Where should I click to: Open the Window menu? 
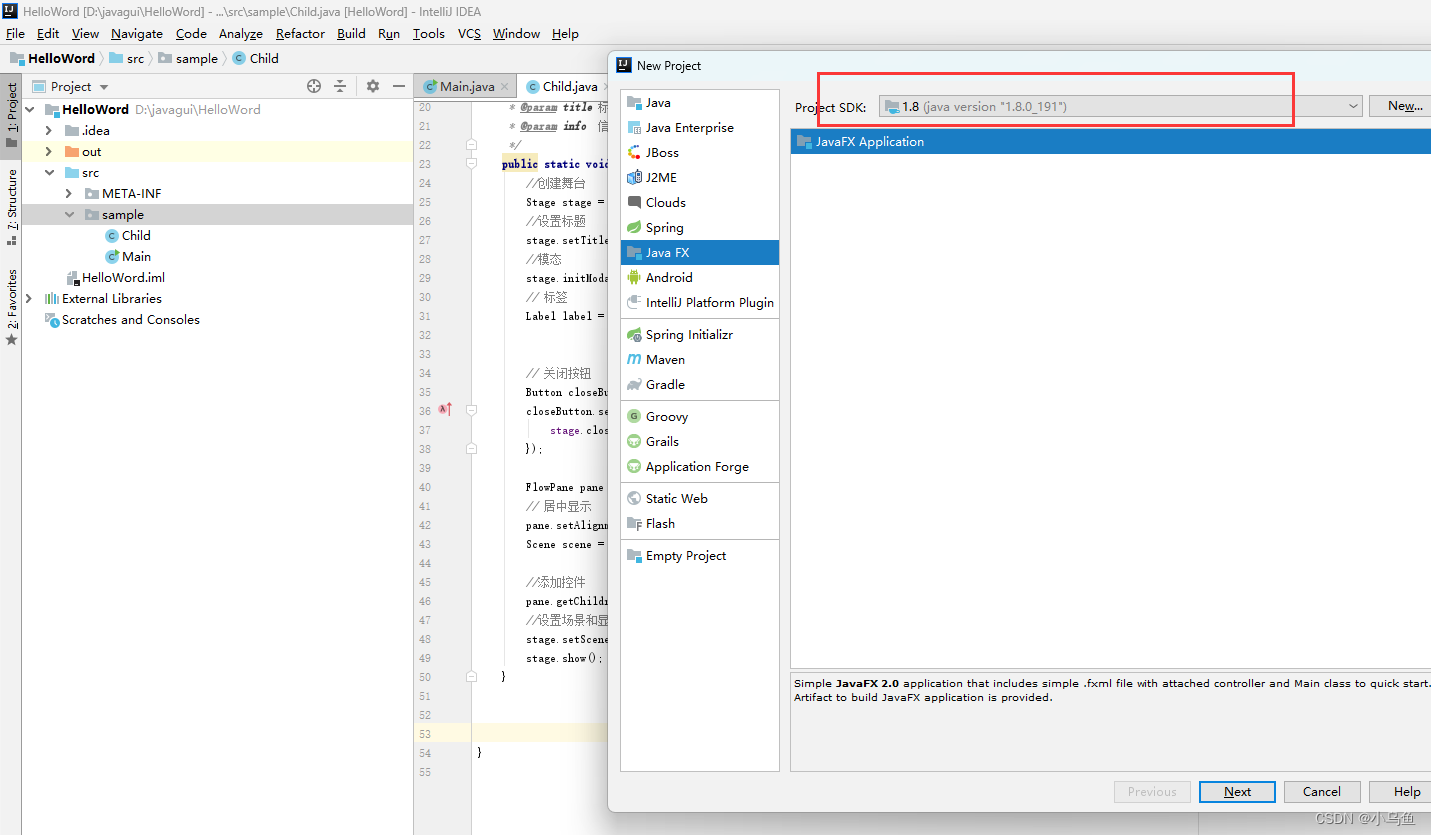tap(516, 33)
